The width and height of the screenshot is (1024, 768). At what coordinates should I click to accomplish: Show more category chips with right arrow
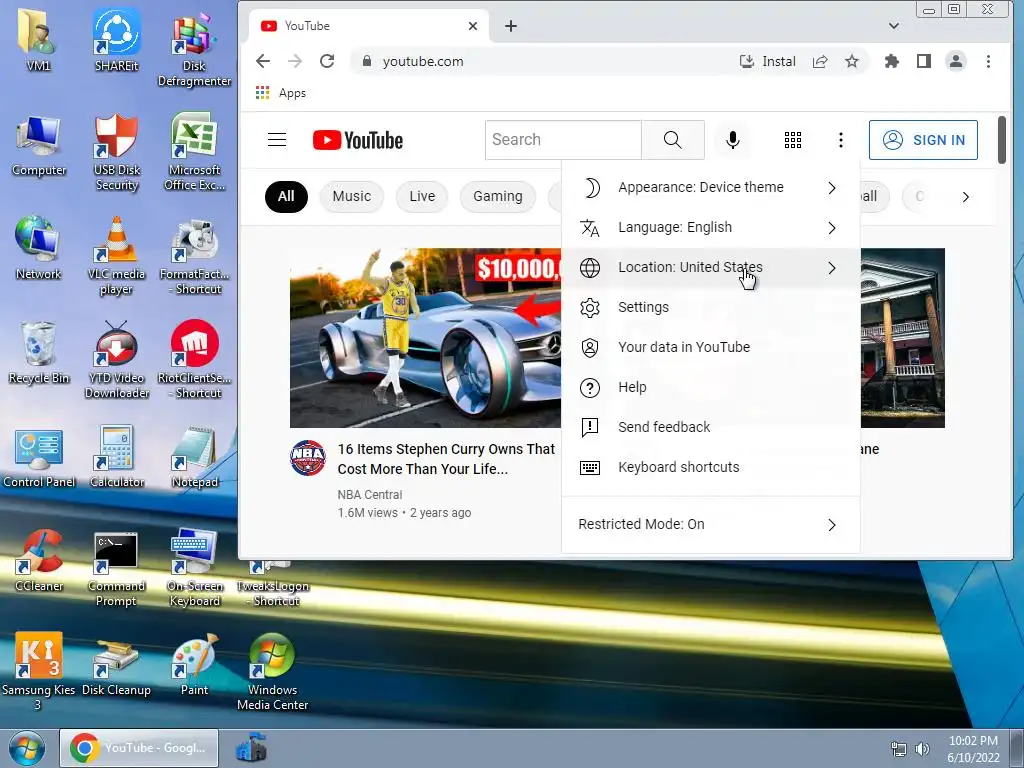tap(965, 197)
